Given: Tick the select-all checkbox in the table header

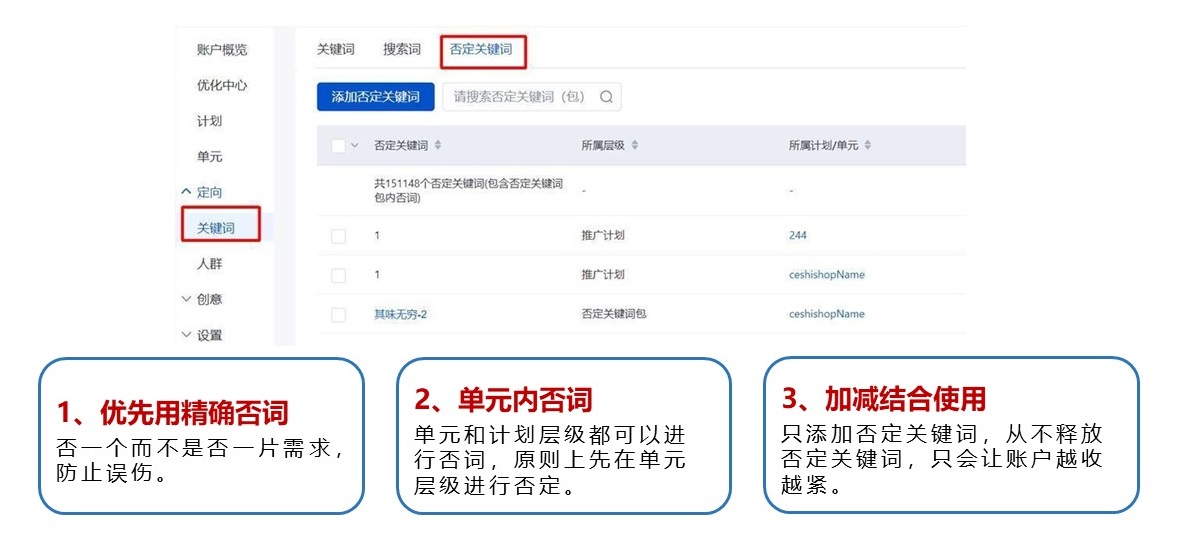Looking at the screenshot, I should [x=338, y=146].
